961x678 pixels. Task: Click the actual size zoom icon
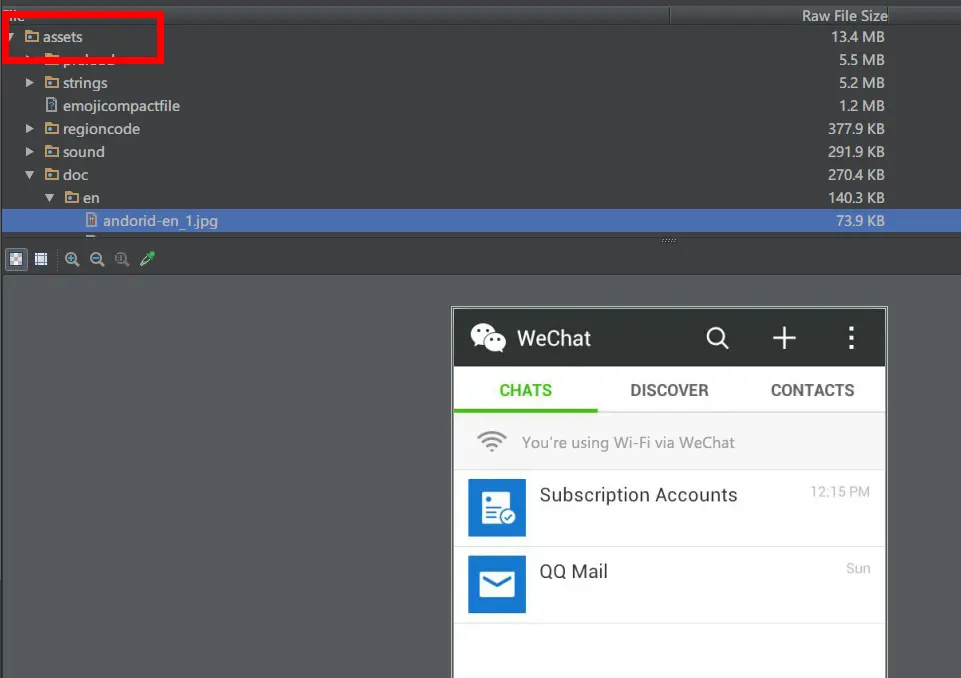(x=122, y=259)
